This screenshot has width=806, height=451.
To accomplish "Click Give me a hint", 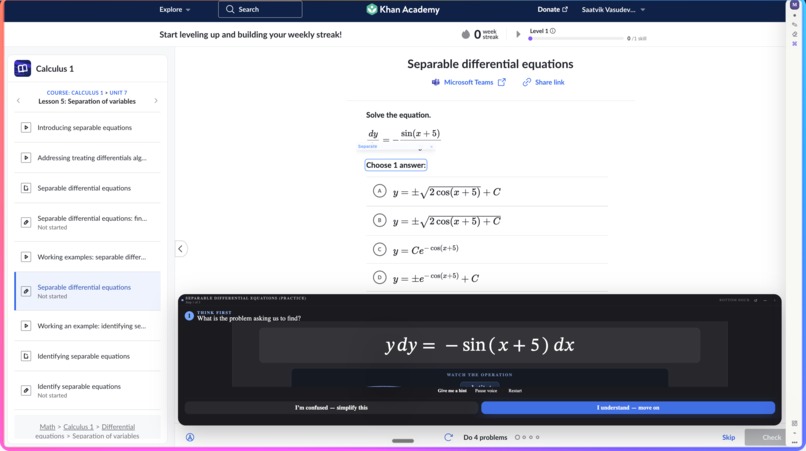I will 452,391.
